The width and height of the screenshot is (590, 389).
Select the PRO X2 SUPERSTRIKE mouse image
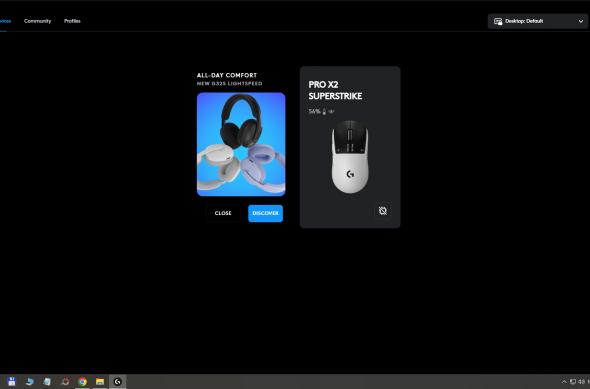click(x=350, y=157)
